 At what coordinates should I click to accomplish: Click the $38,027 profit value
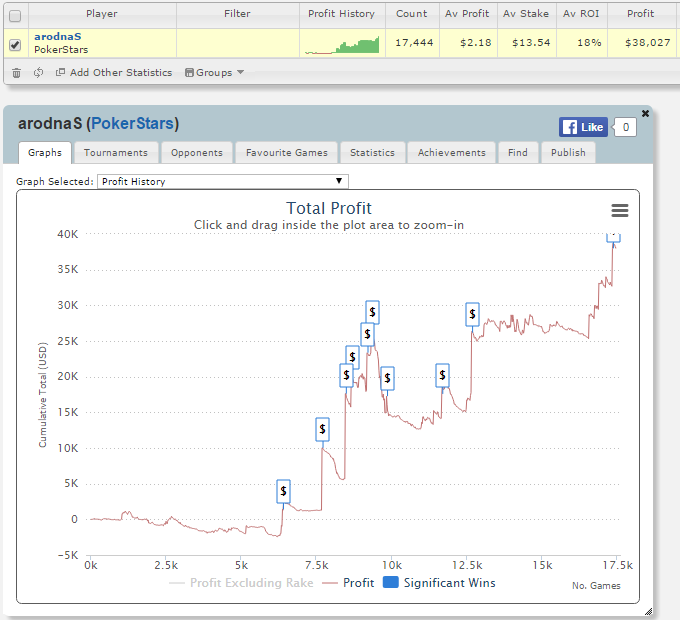coord(647,42)
